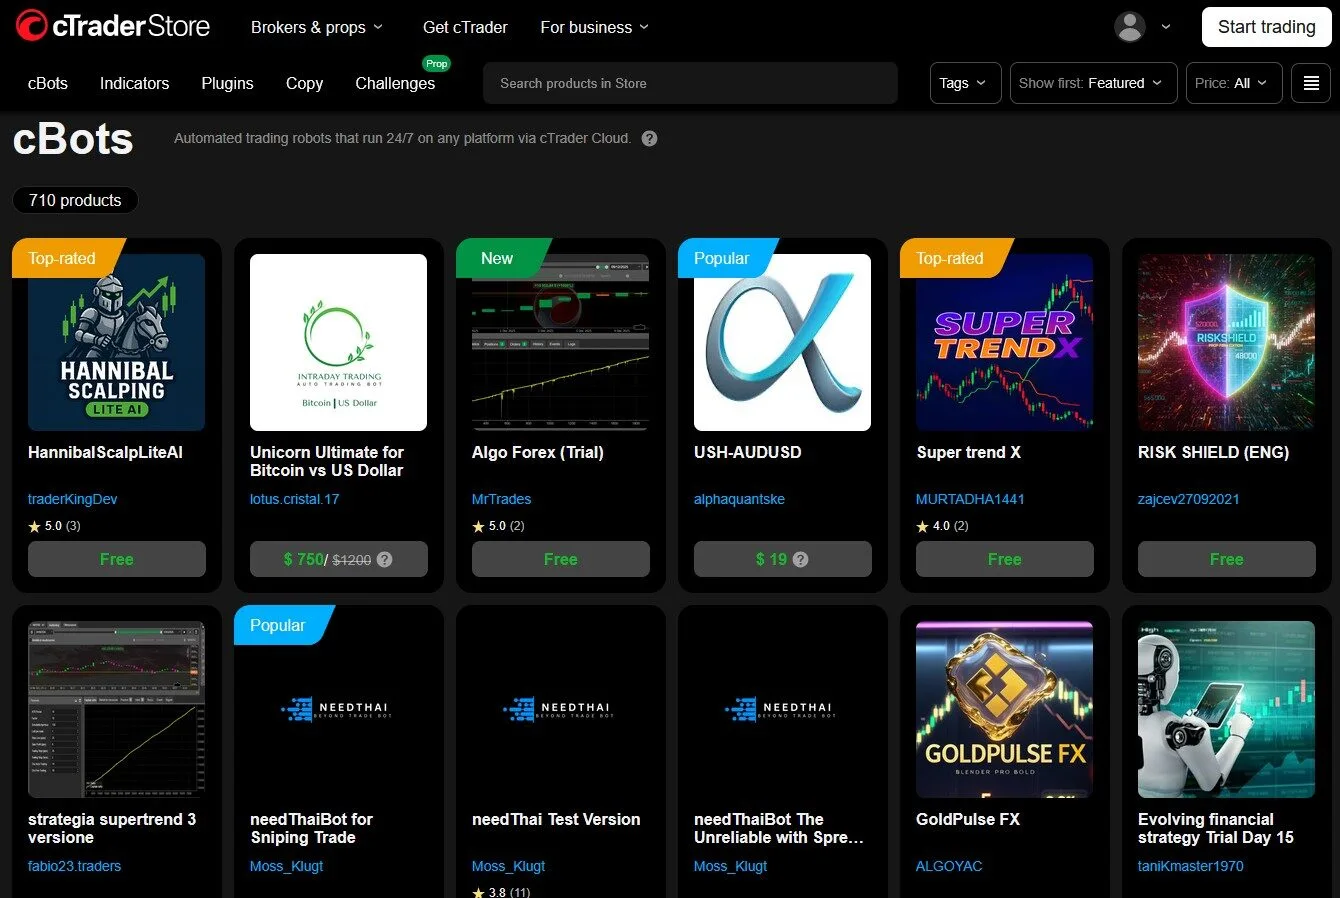
Task: Open the HannibalScalpLiteAI product image
Action: click(x=116, y=343)
